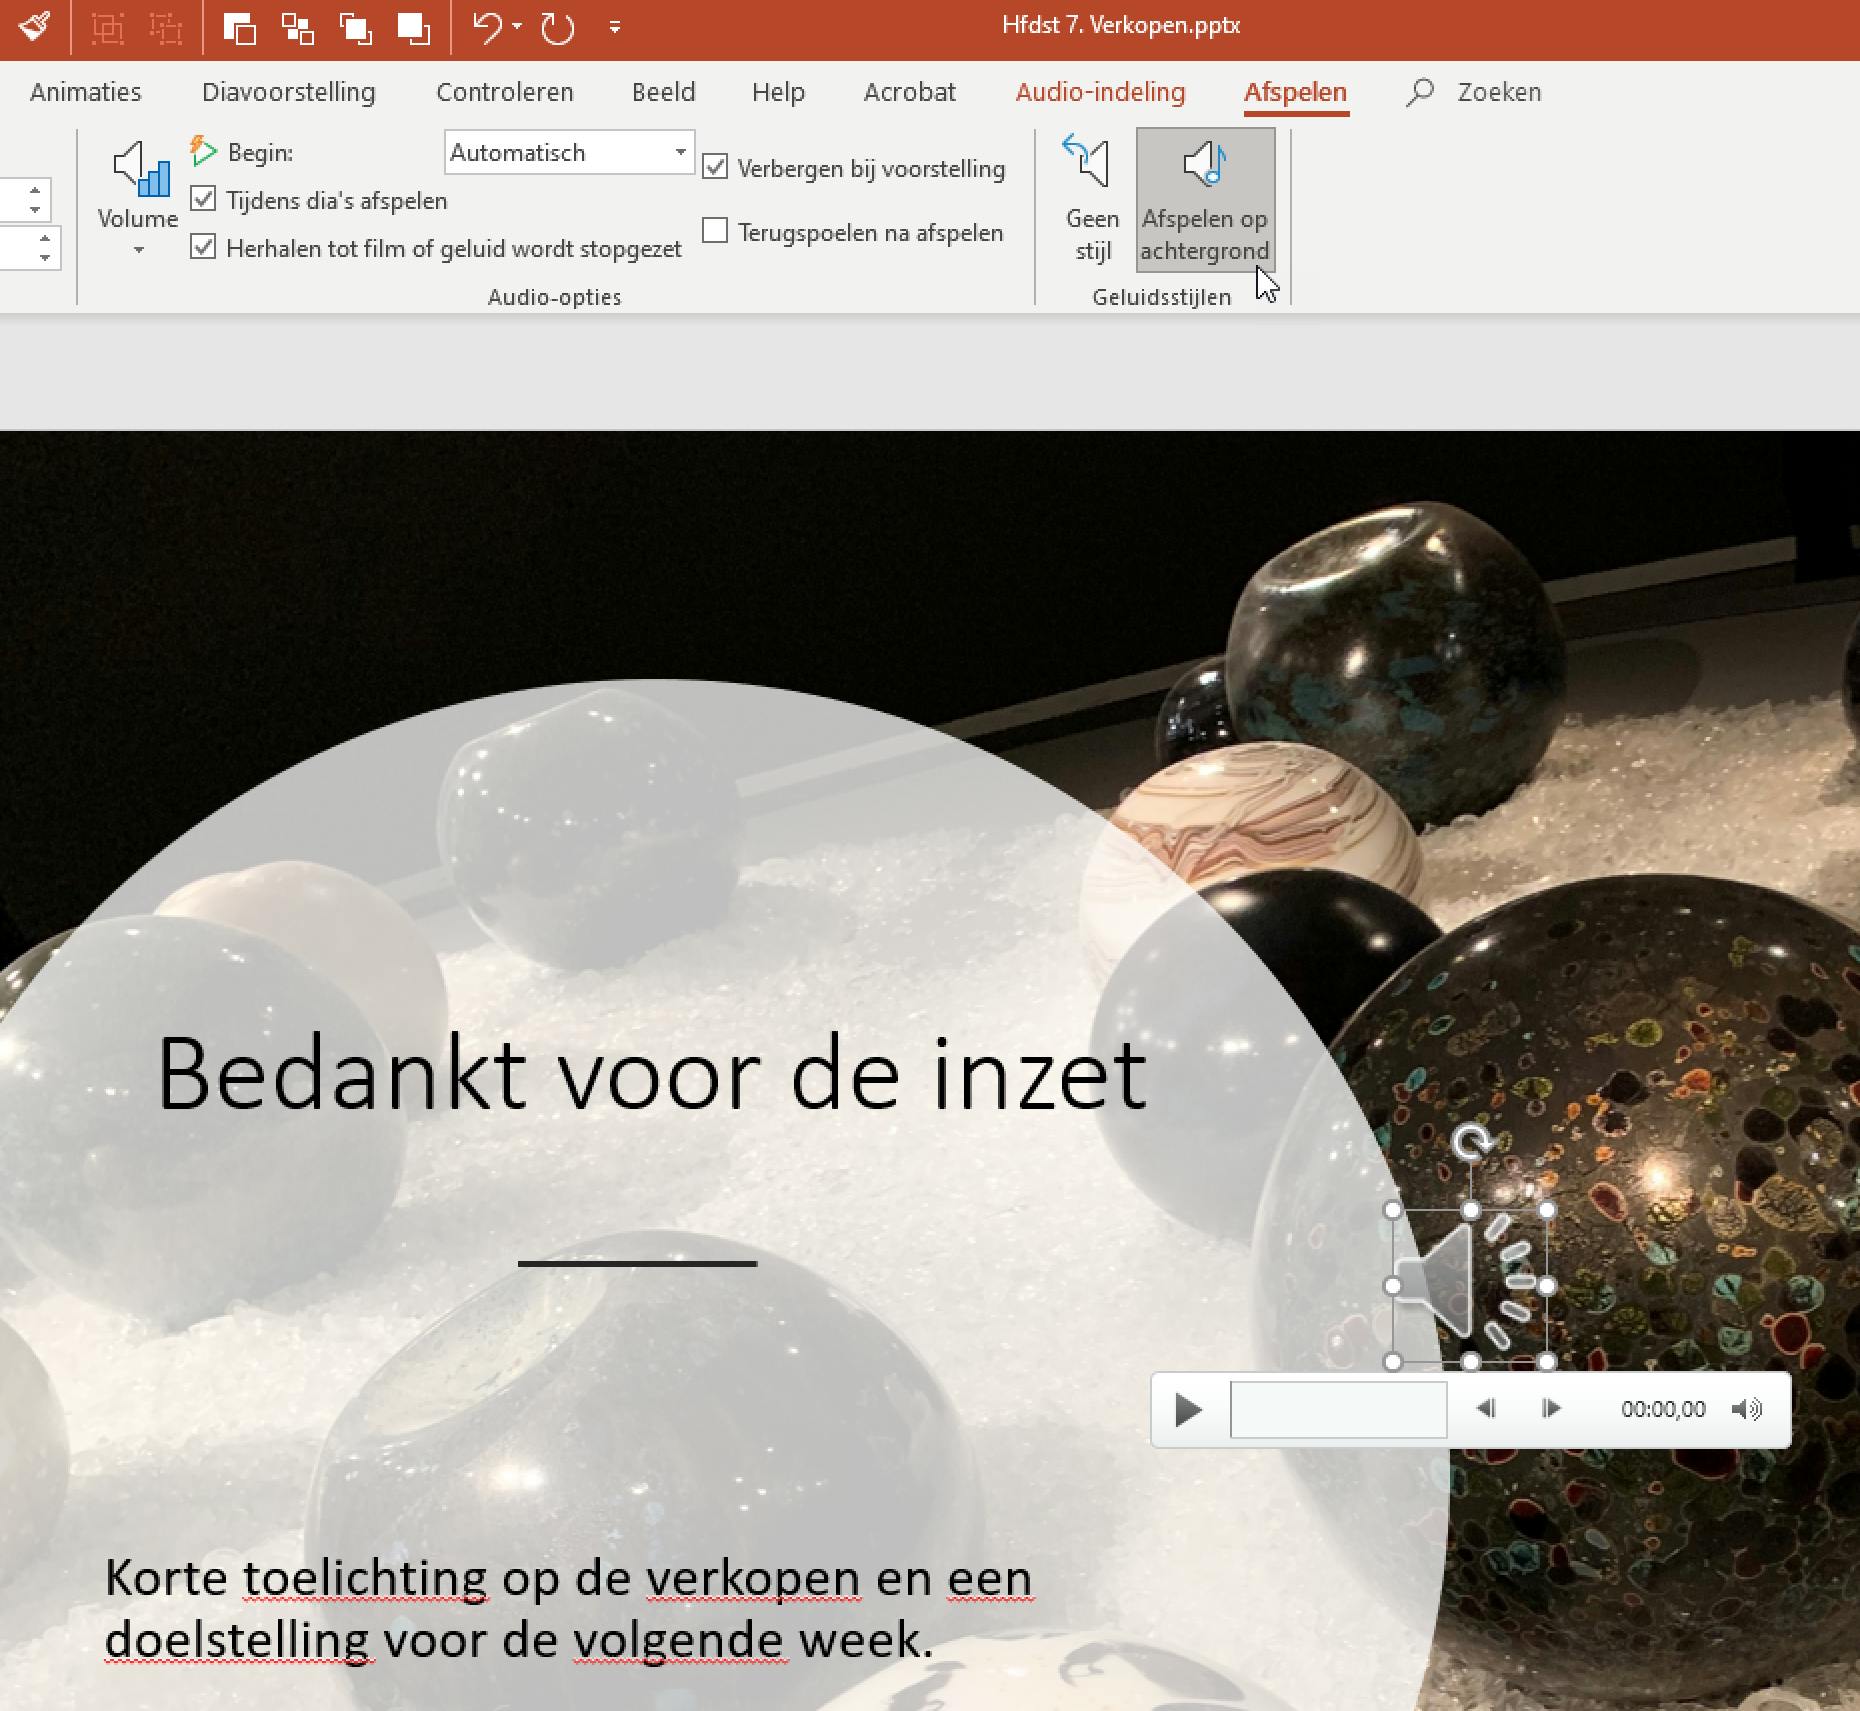Open the Animaties tab
Screen dimensions: 1860x1711
tap(86, 92)
